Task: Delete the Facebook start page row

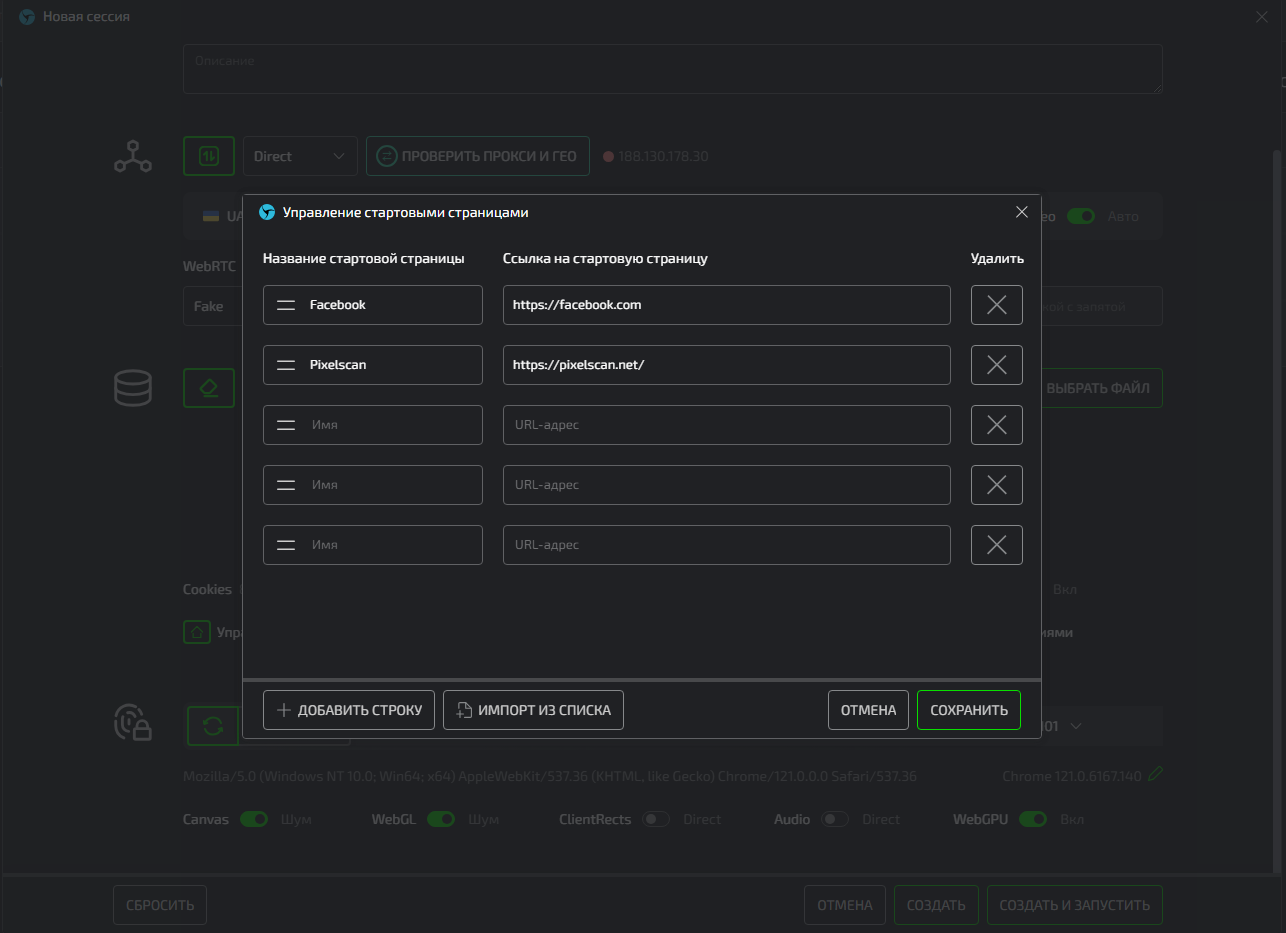Action: click(x=997, y=305)
